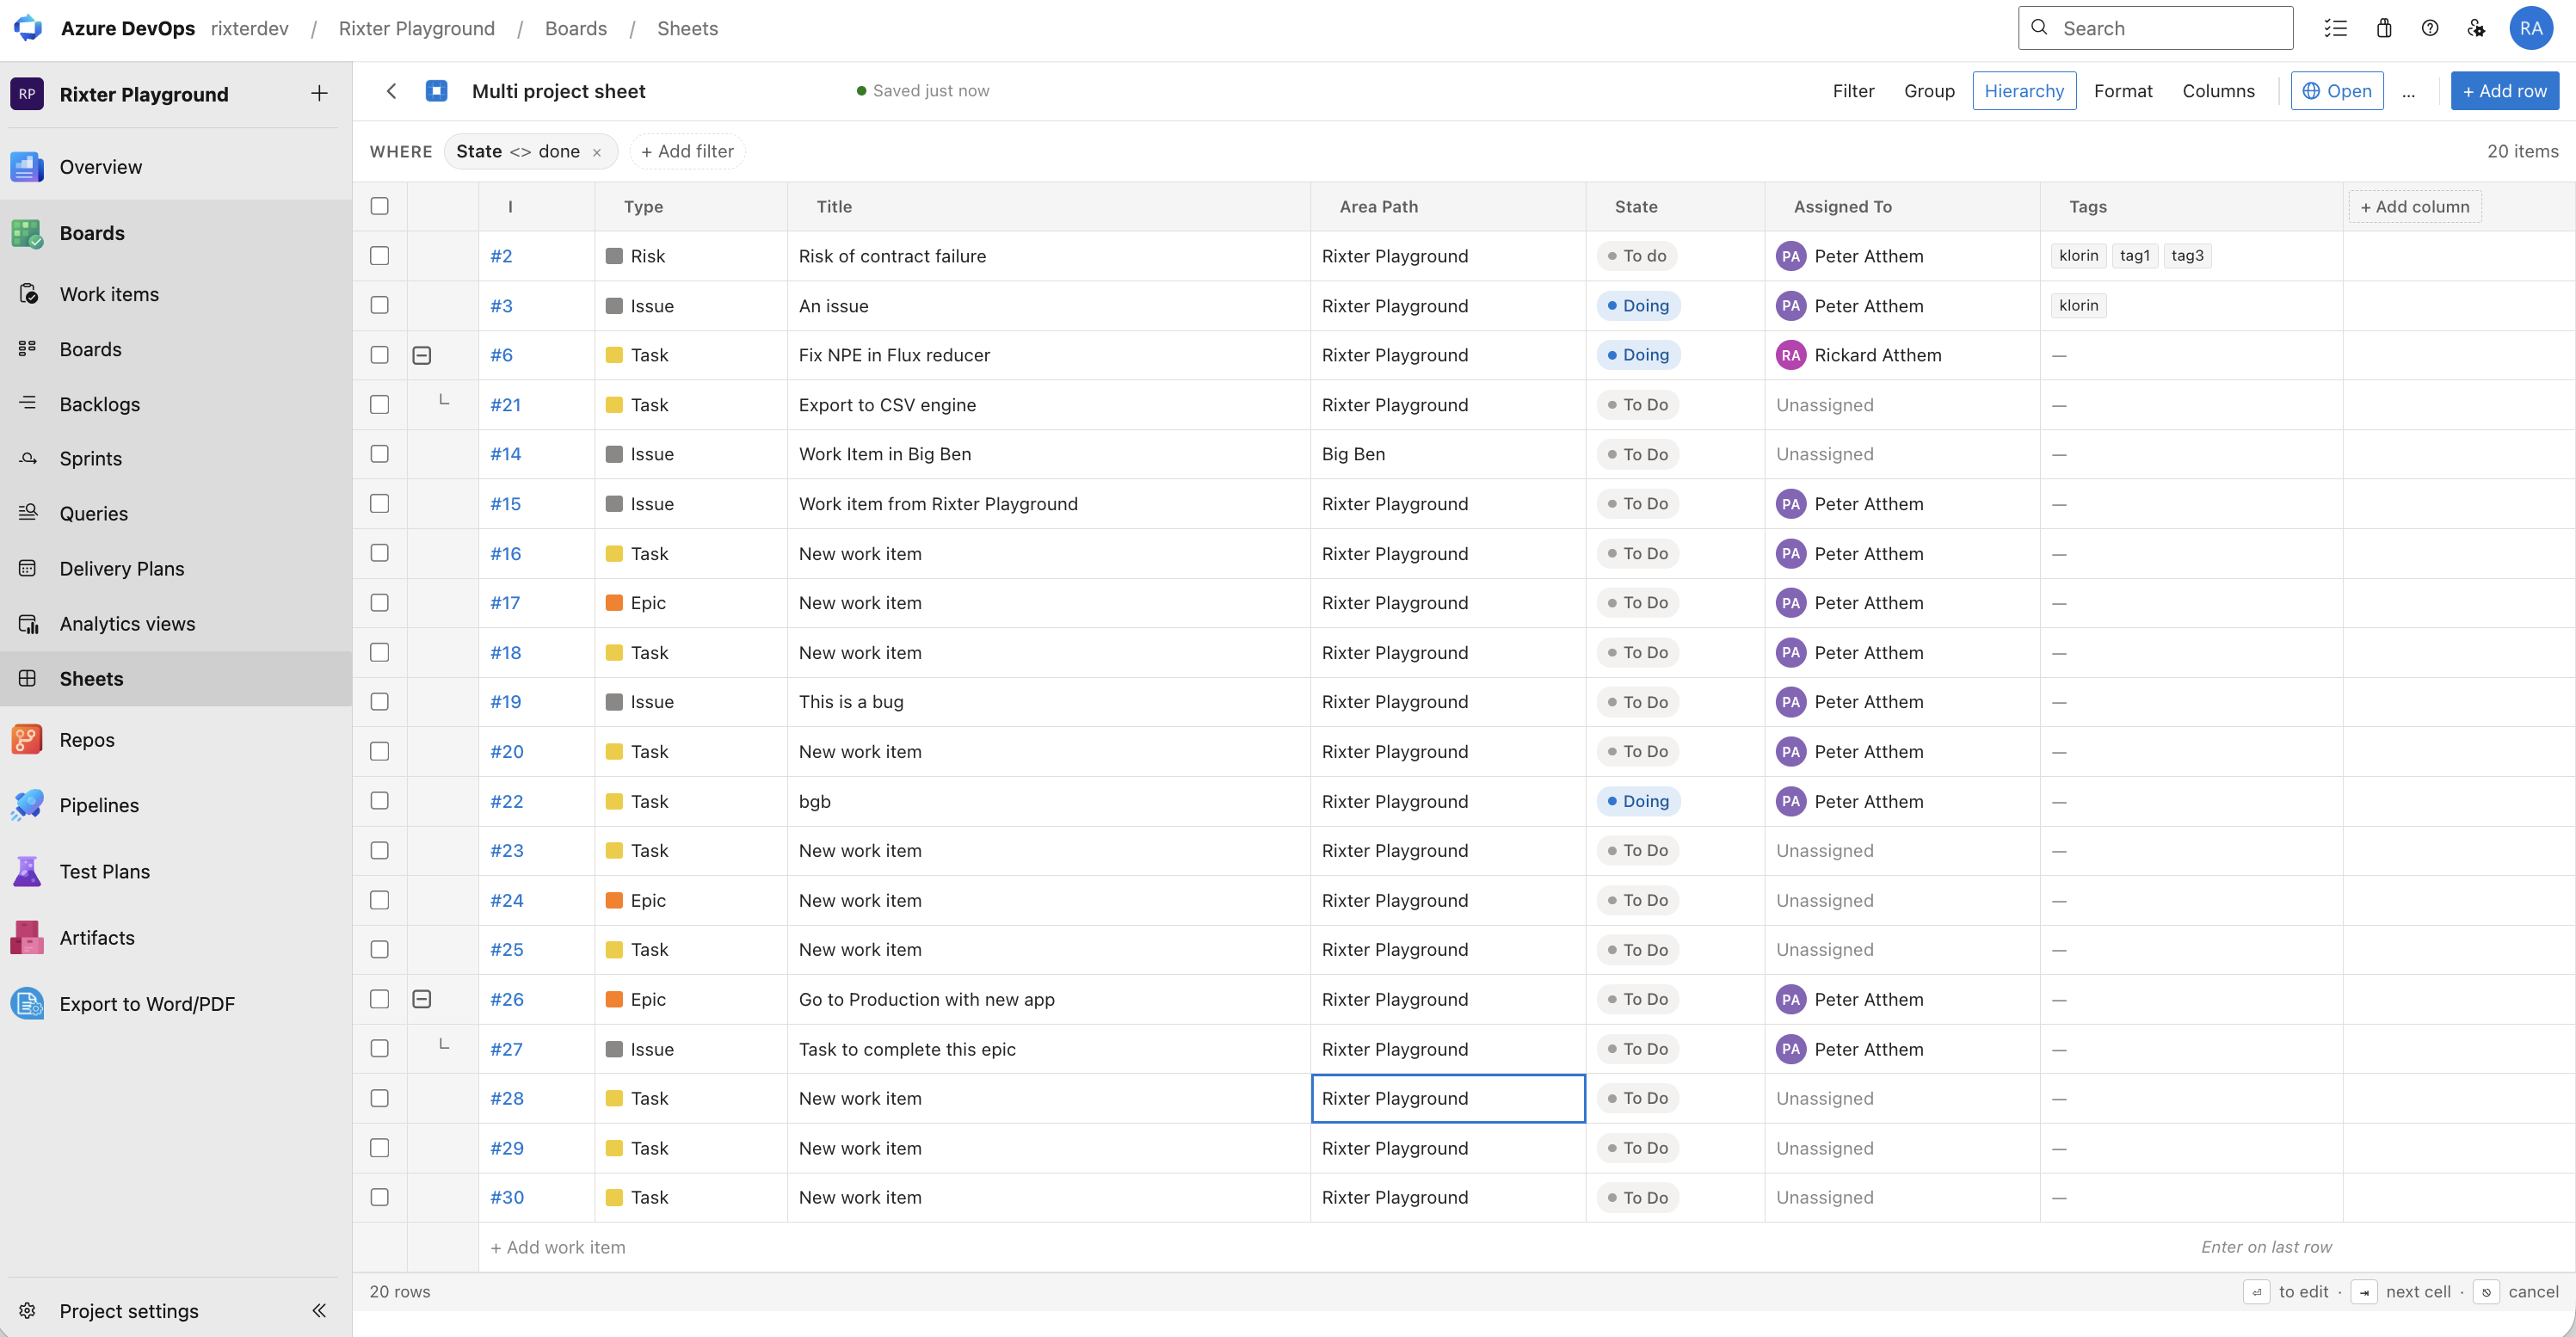
Task: Focus the Search field
Action: (2156, 28)
